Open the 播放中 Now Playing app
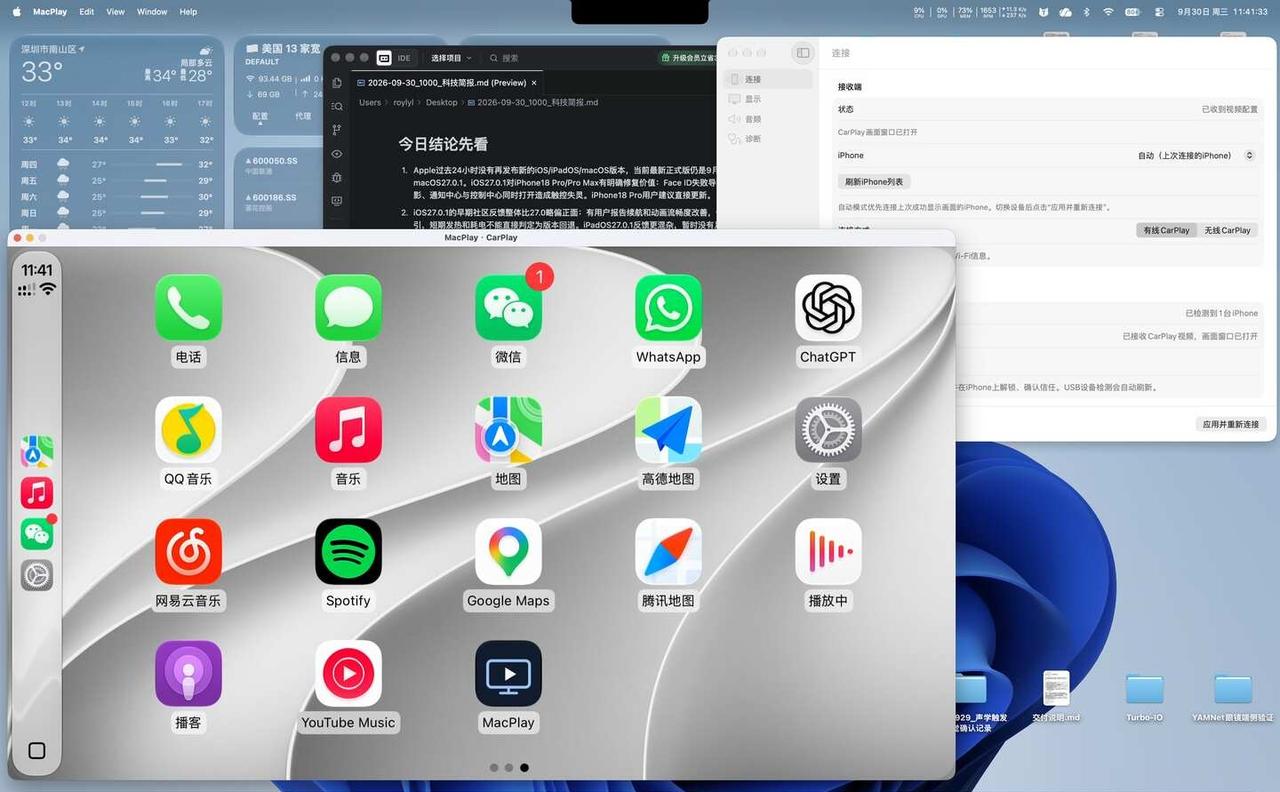This screenshot has height=792, width=1280. (828, 552)
